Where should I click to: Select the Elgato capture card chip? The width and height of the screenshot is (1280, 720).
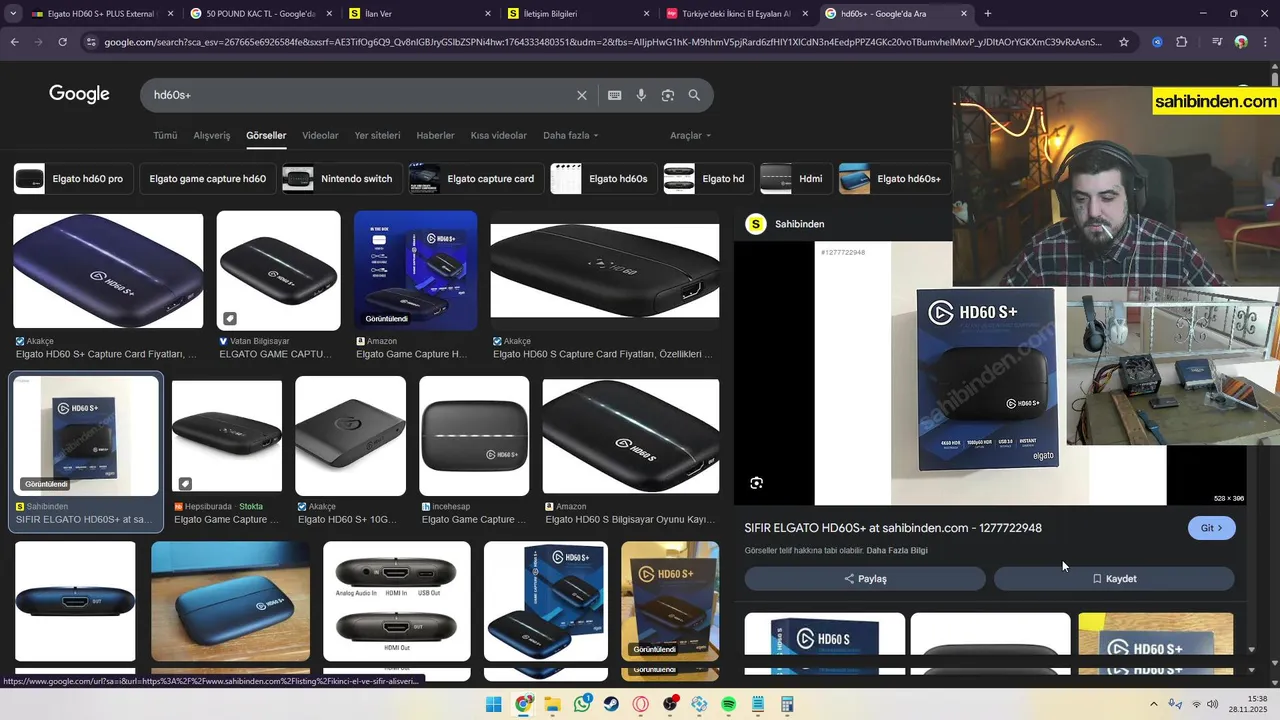(476, 179)
